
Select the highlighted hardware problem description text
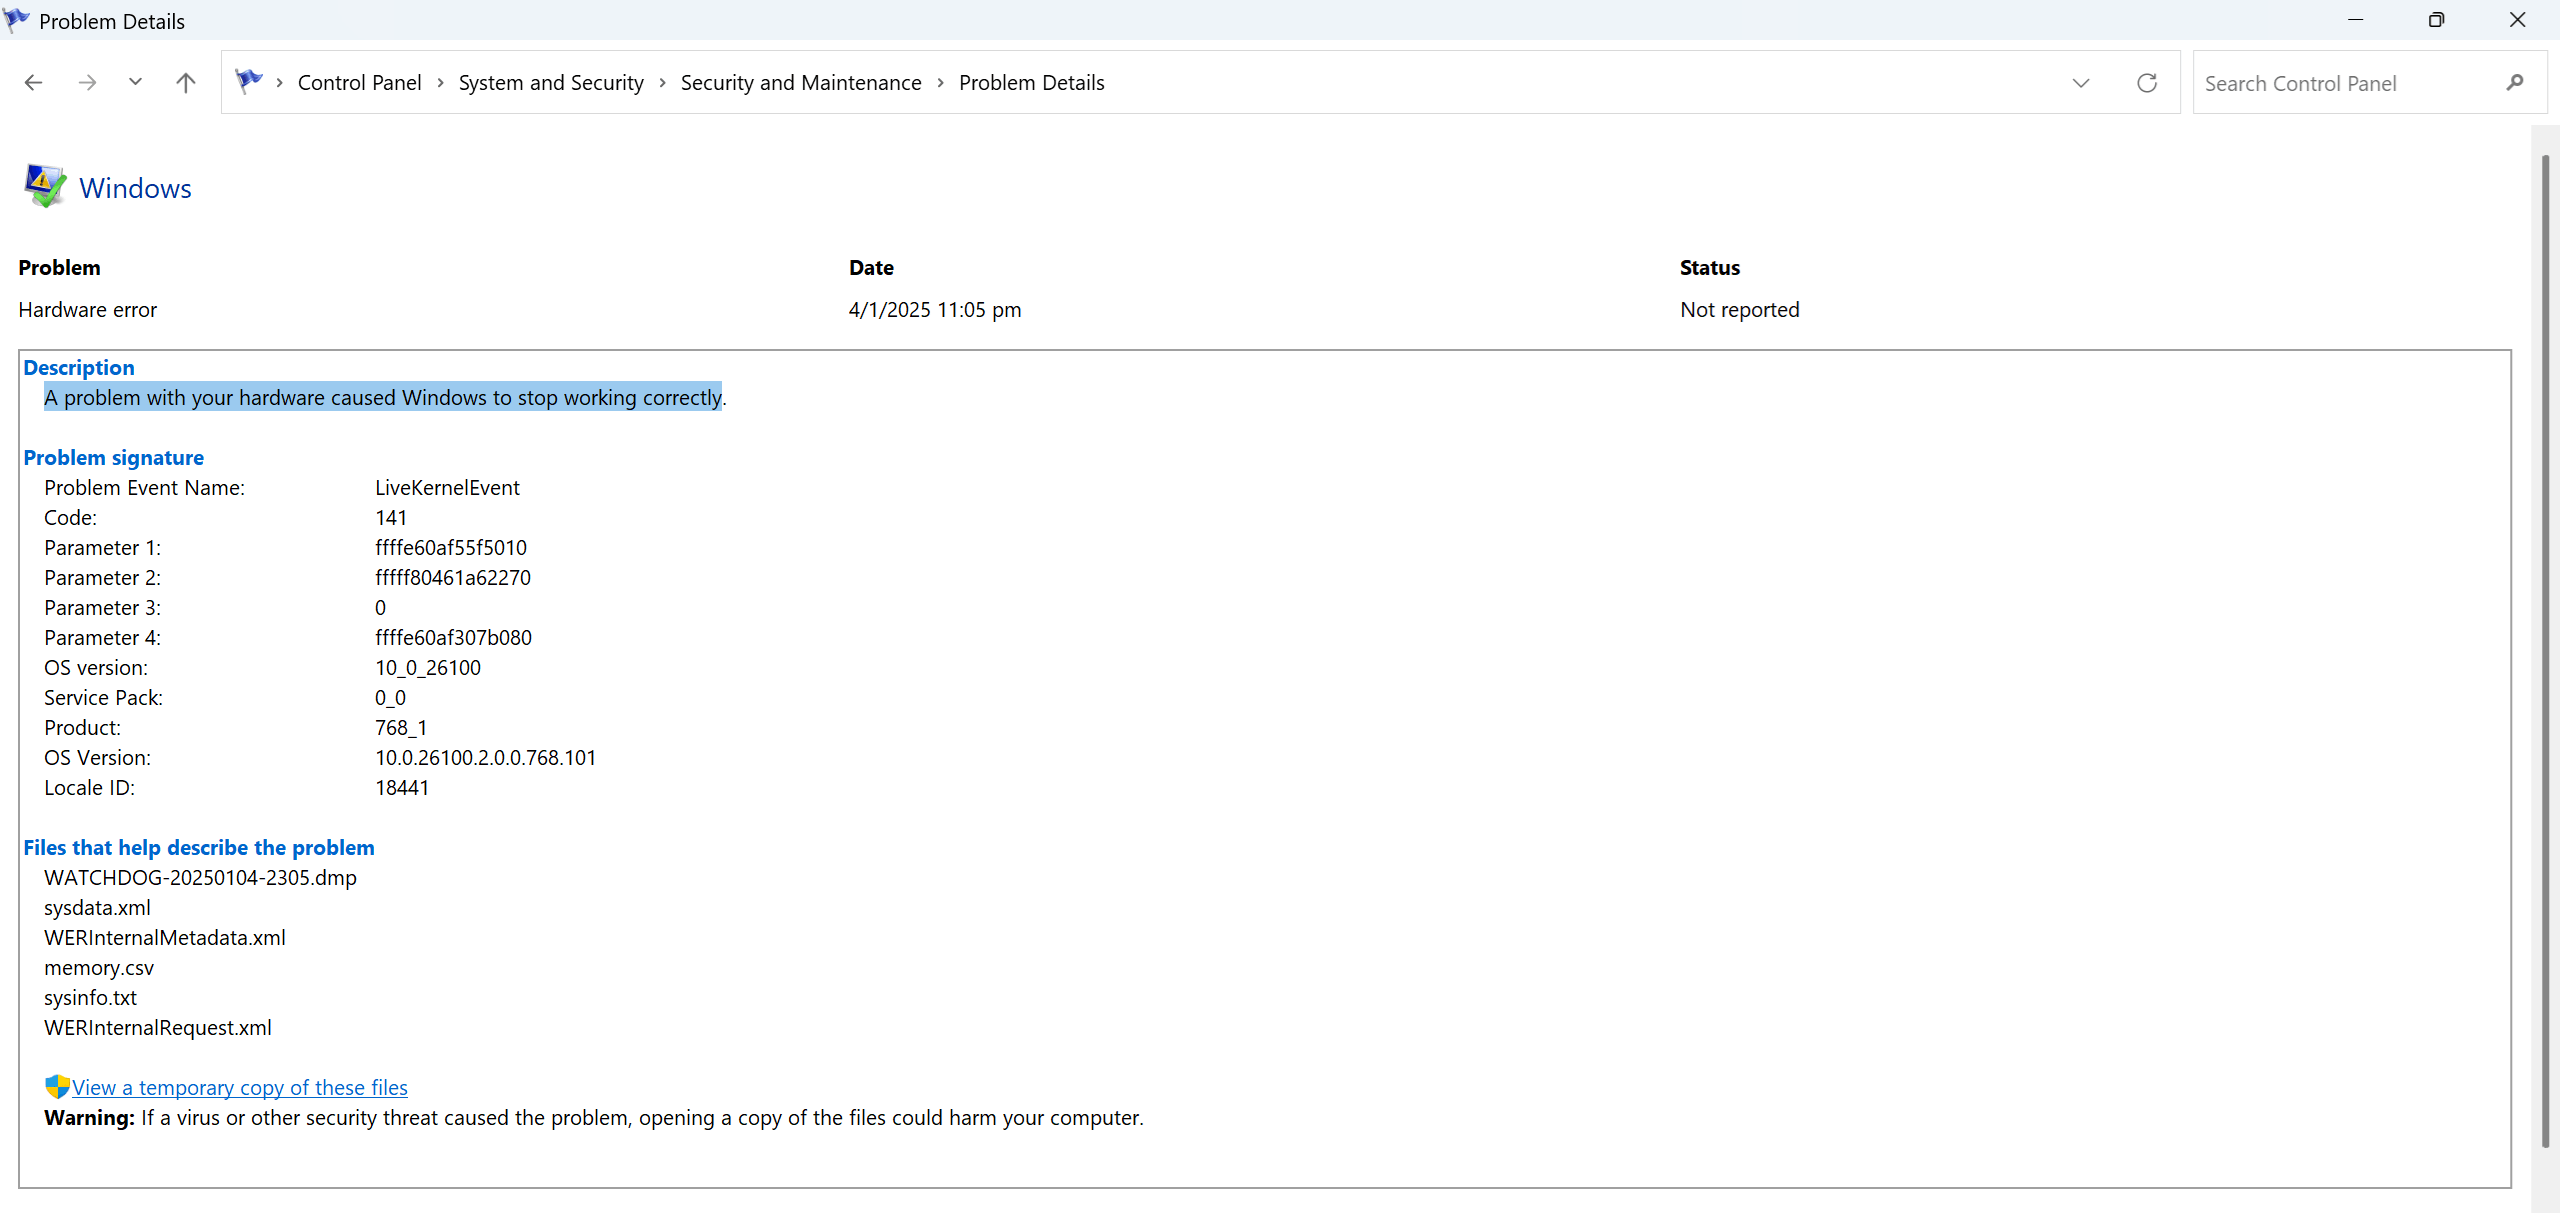click(x=383, y=397)
